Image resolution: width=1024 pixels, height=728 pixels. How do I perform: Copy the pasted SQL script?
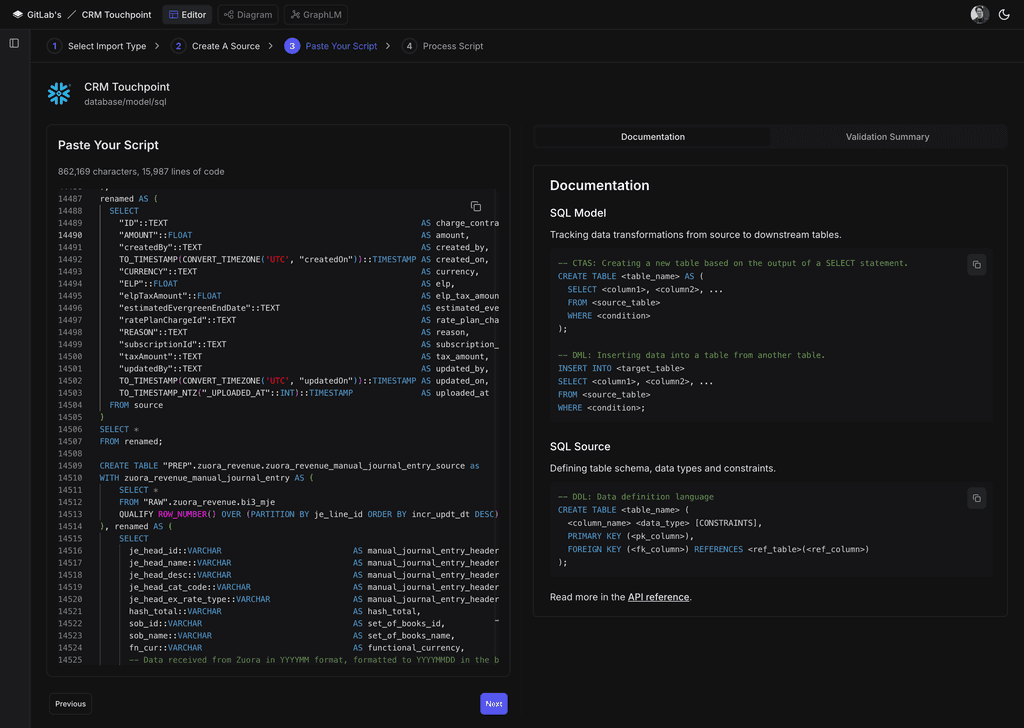tap(477, 206)
